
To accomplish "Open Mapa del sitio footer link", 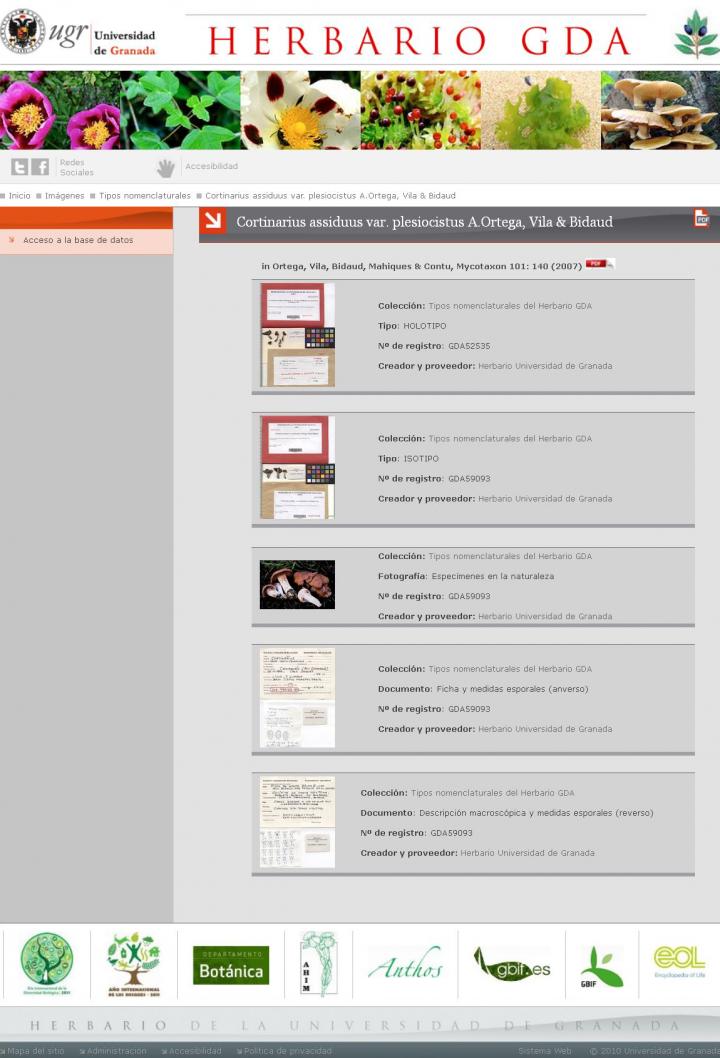I will (35, 1051).
